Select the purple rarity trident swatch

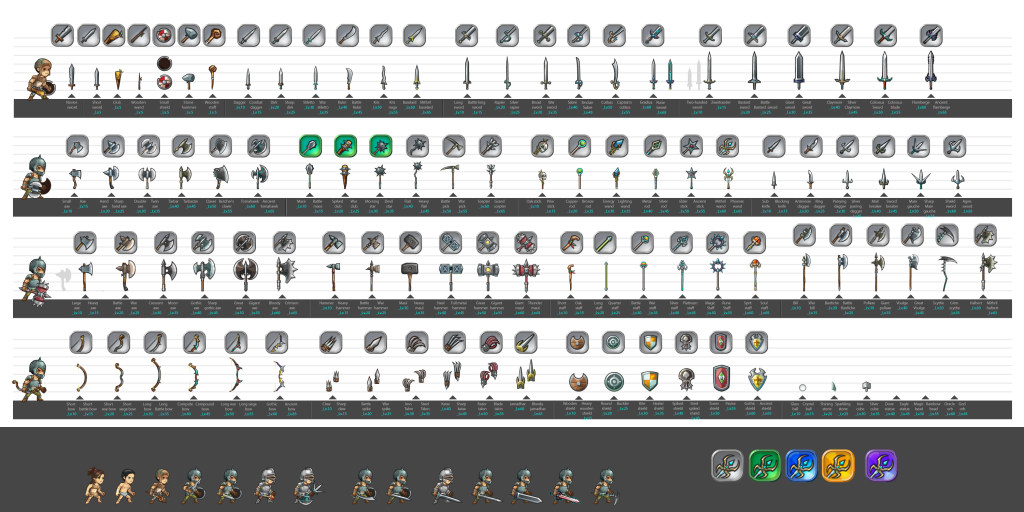[x=881, y=466]
